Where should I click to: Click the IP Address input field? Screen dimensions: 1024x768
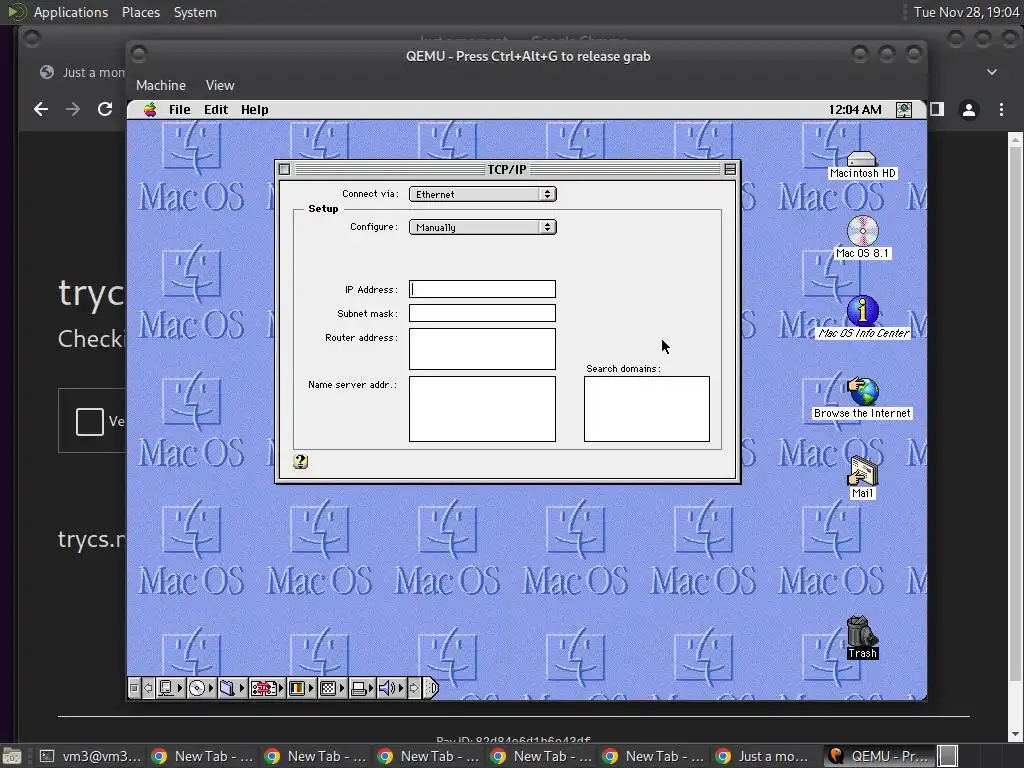483,289
